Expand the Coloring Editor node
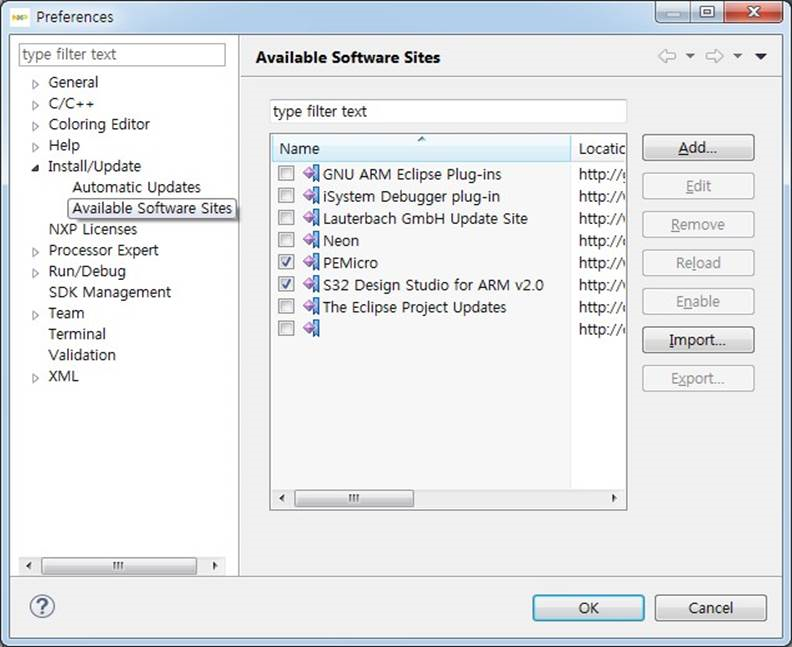Image resolution: width=792 pixels, height=647 pixels. point(35,126)
